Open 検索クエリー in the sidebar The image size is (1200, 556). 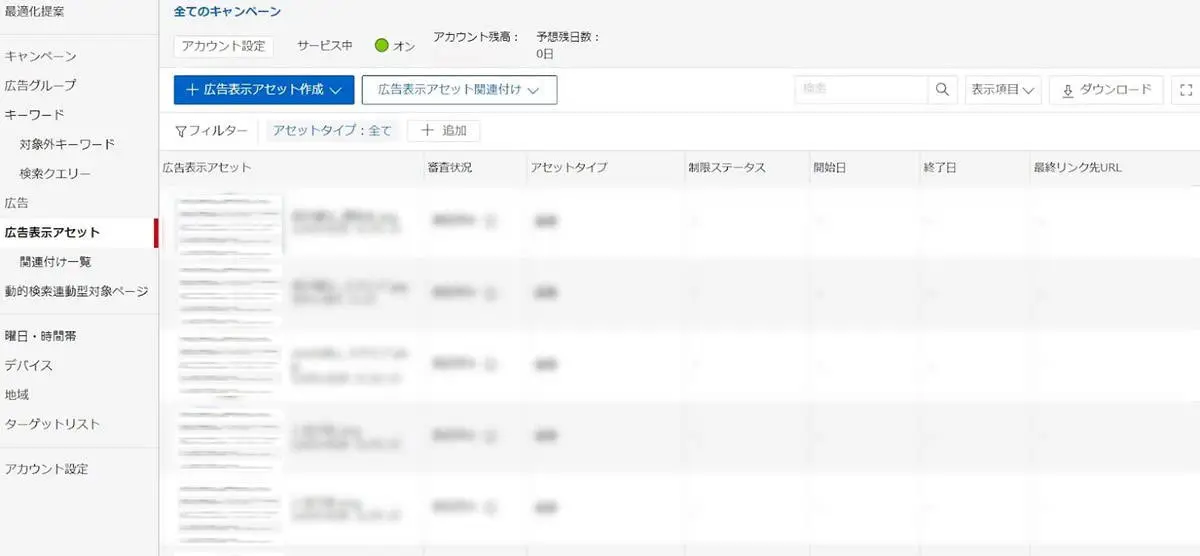click(x=55, y=174)
